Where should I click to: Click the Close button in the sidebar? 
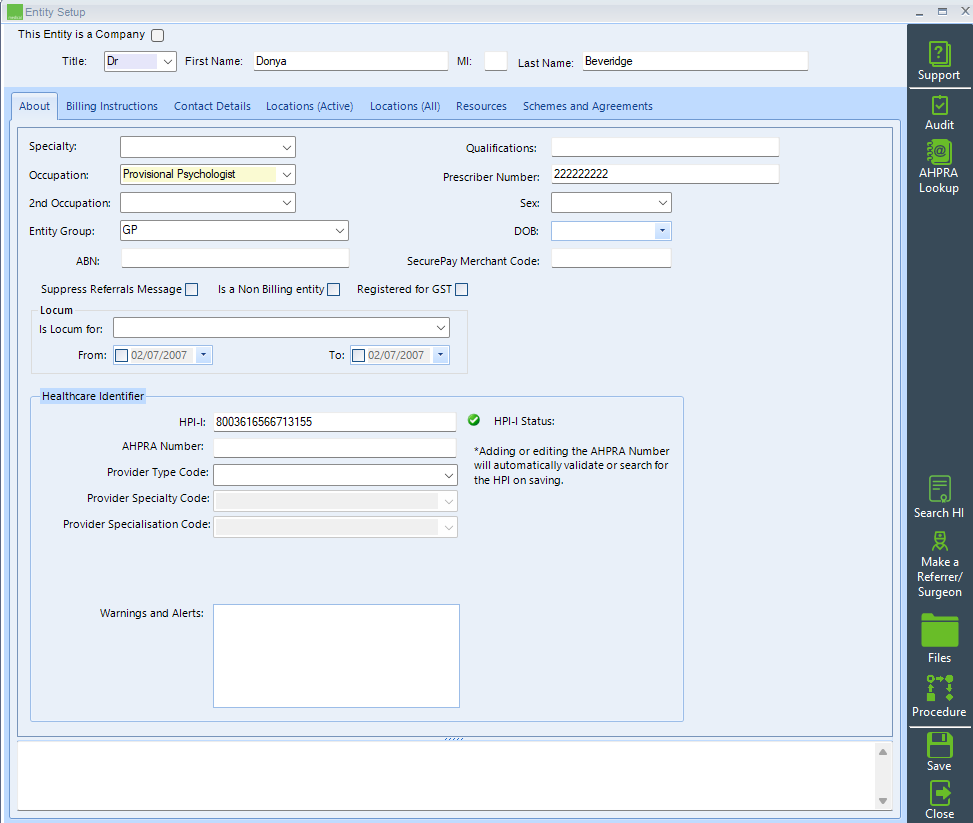click(938, 800)
